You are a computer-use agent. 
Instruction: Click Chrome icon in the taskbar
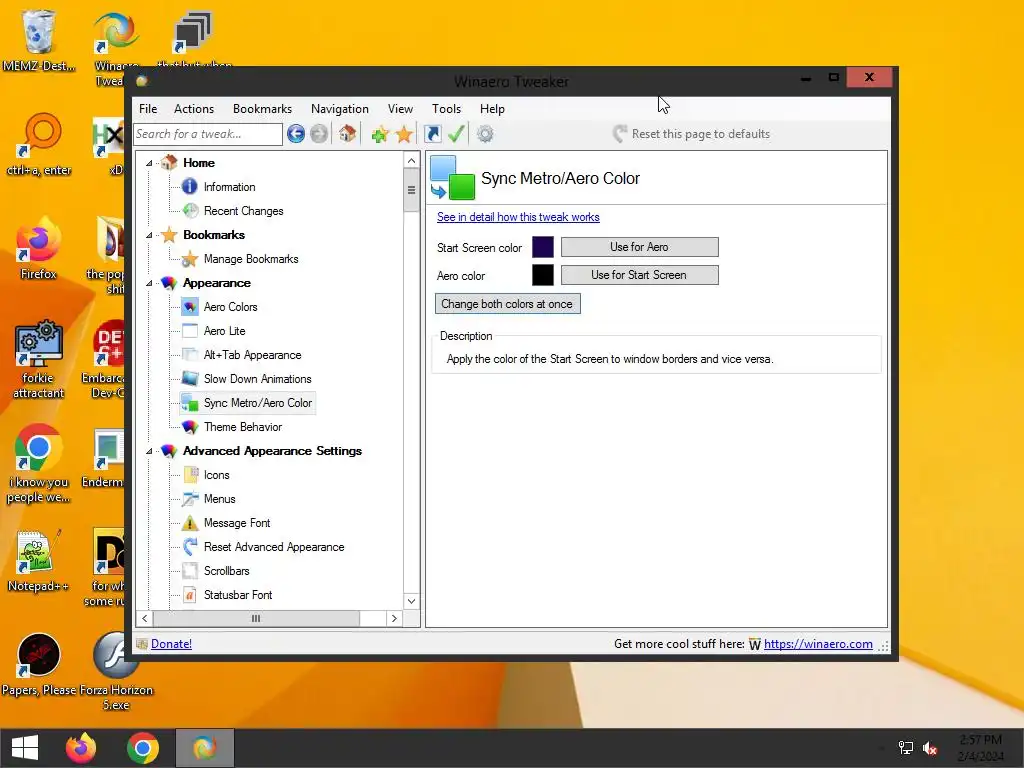coord(142,748)
